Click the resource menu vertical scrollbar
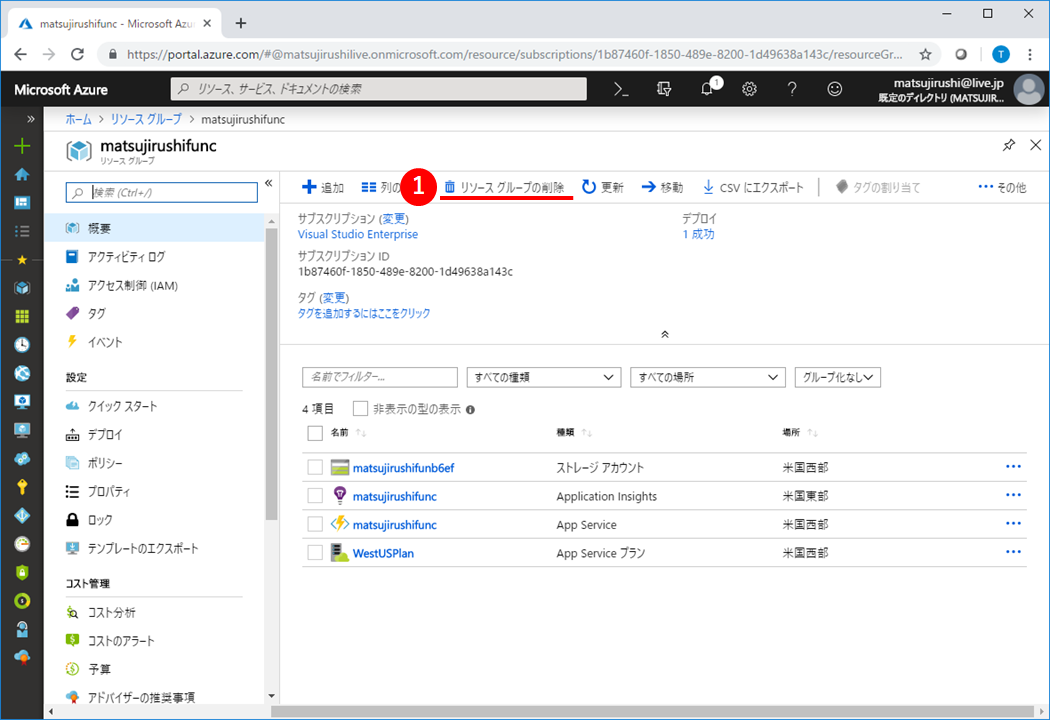Screen dimensions: 1050x720 [271, 375]
